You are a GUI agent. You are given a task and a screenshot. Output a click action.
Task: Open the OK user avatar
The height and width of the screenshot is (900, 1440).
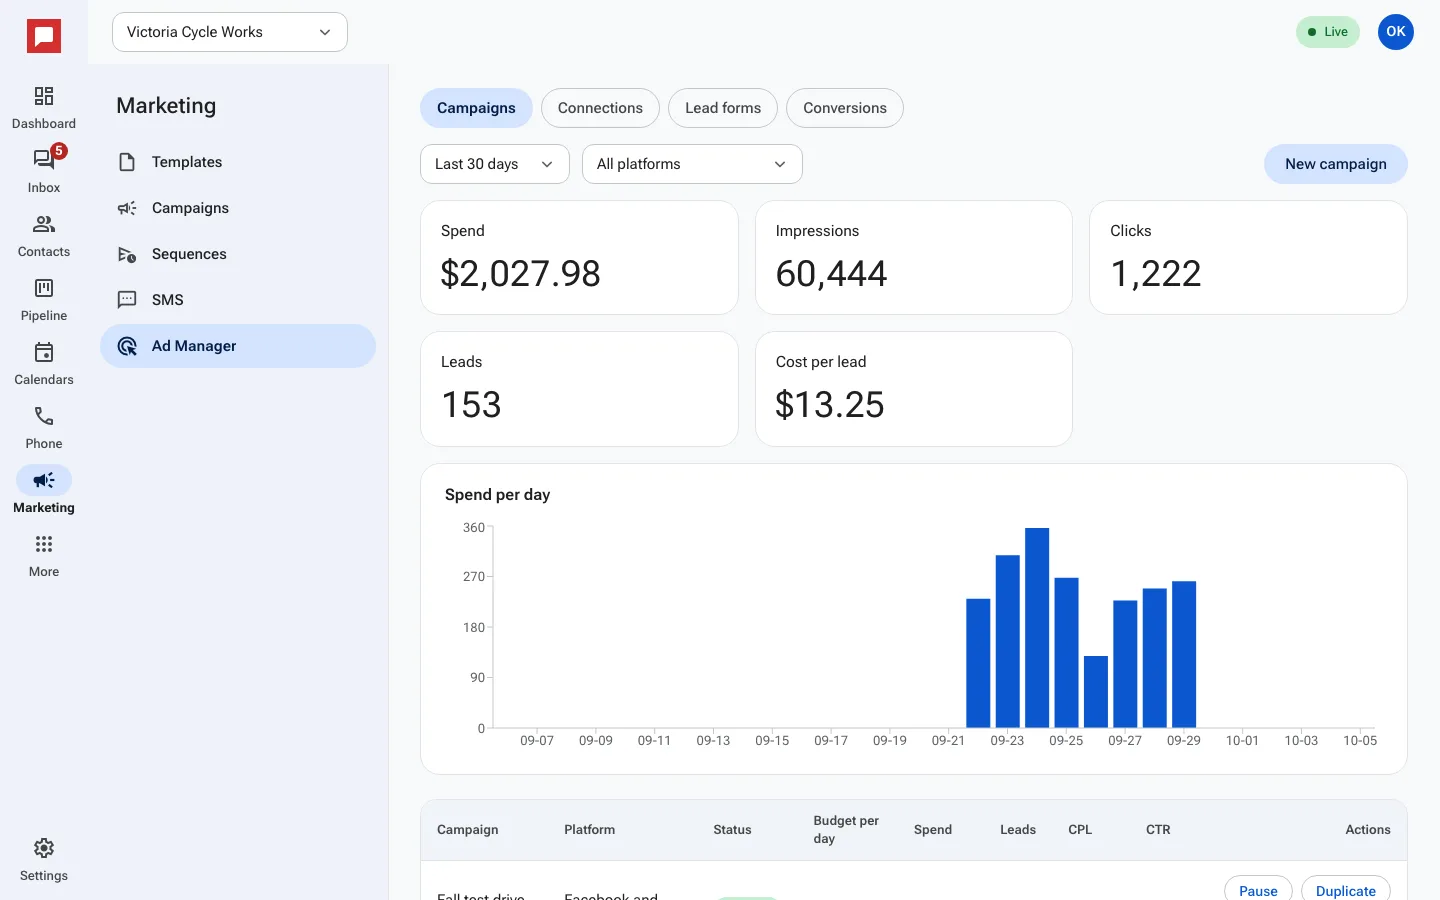[1396, 32]
